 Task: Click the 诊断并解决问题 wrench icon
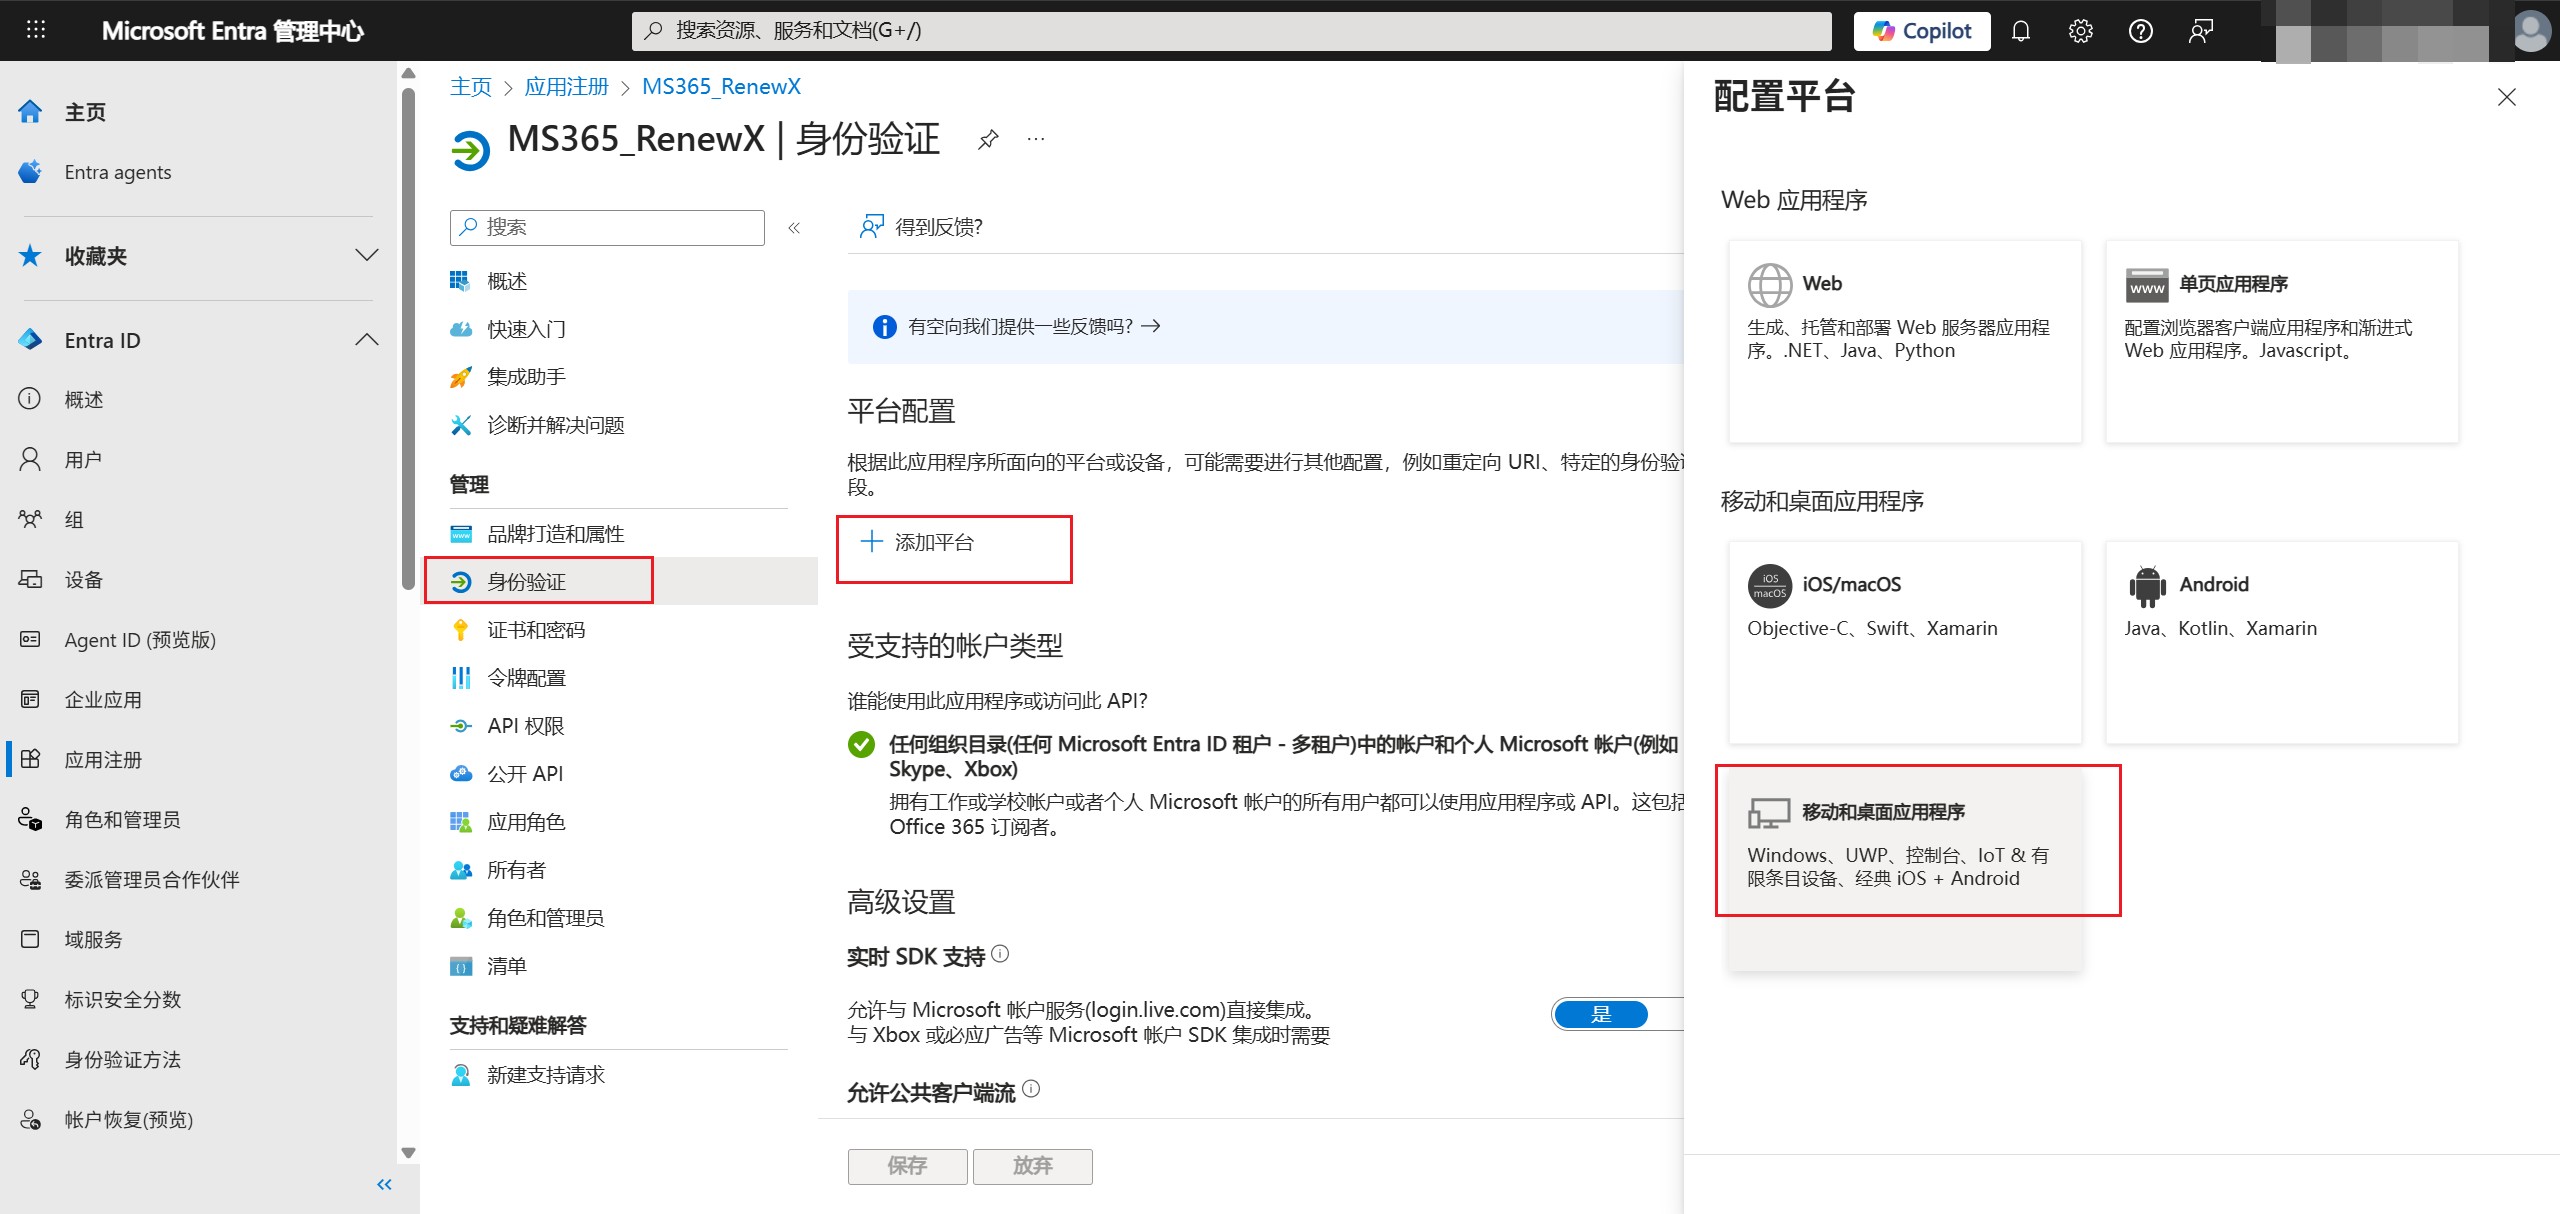pyautogui.click(x=461, y=425)
